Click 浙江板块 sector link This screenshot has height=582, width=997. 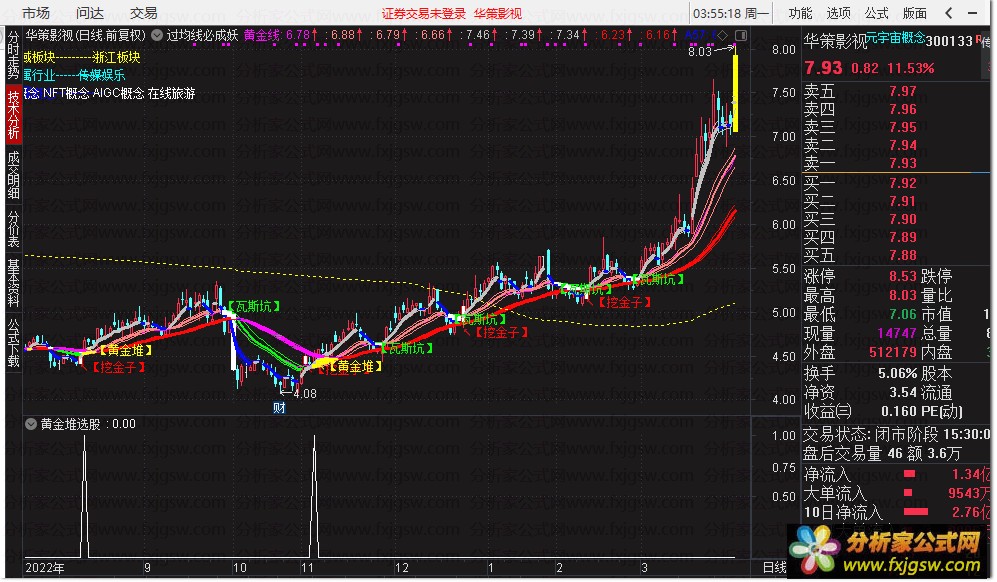pyautogui.click(x=116, y=57)
